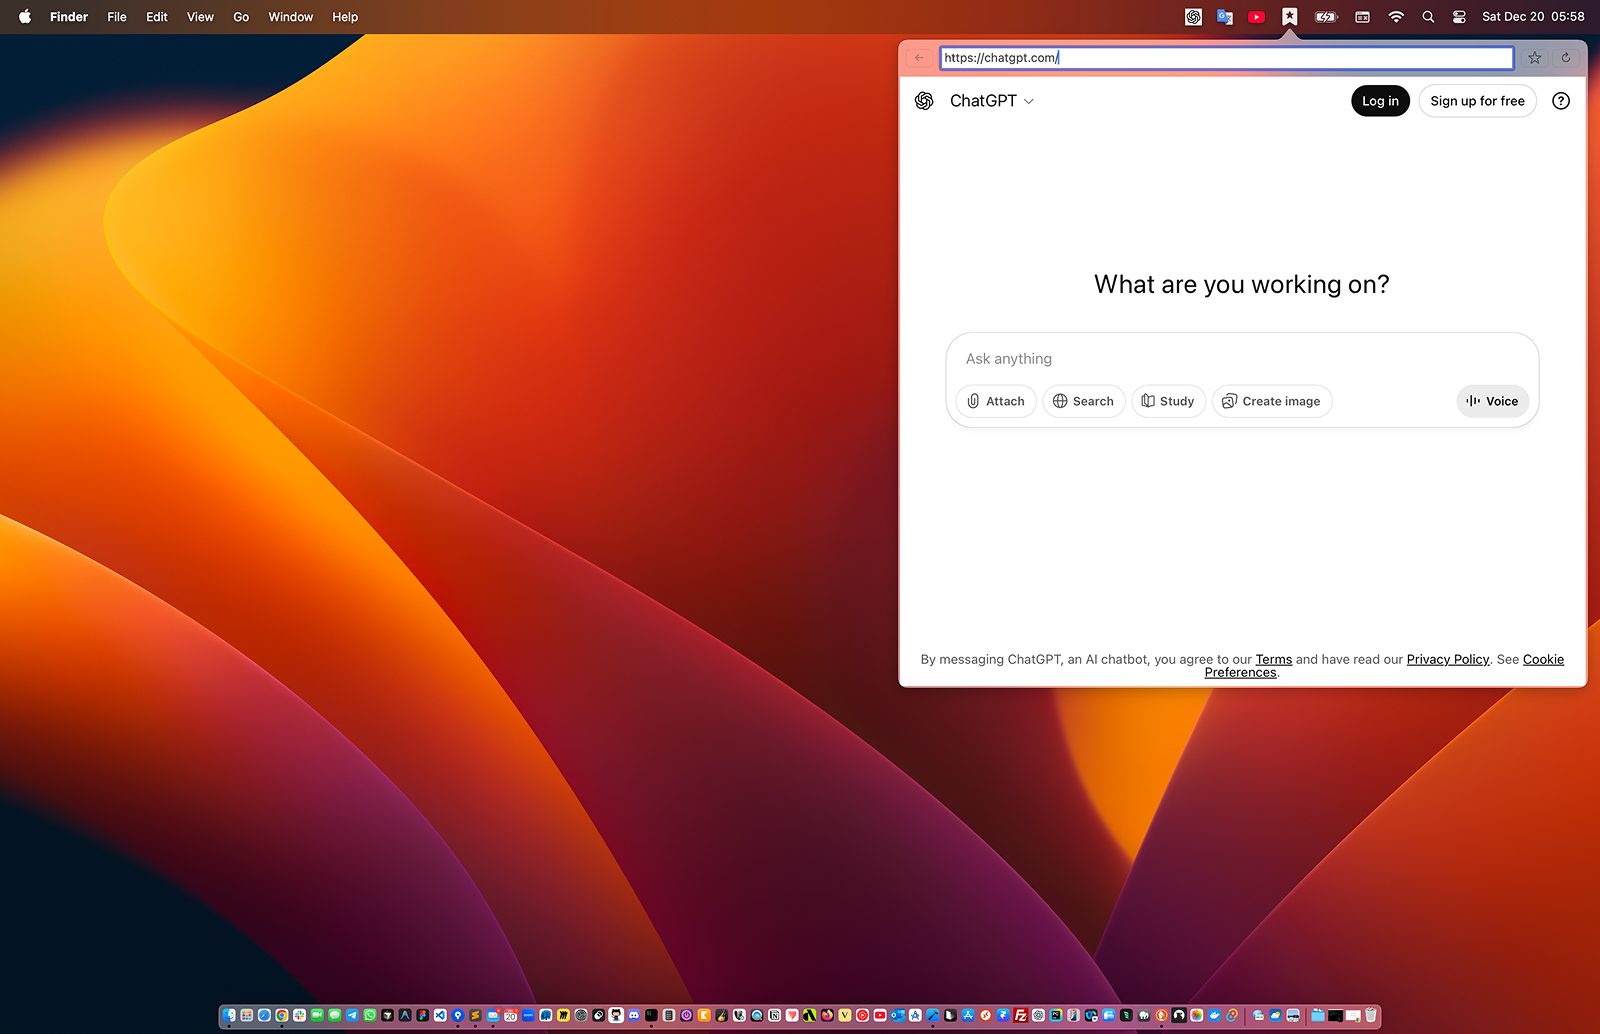
Task: Enable Create image mode
Action: point(1271,401)
